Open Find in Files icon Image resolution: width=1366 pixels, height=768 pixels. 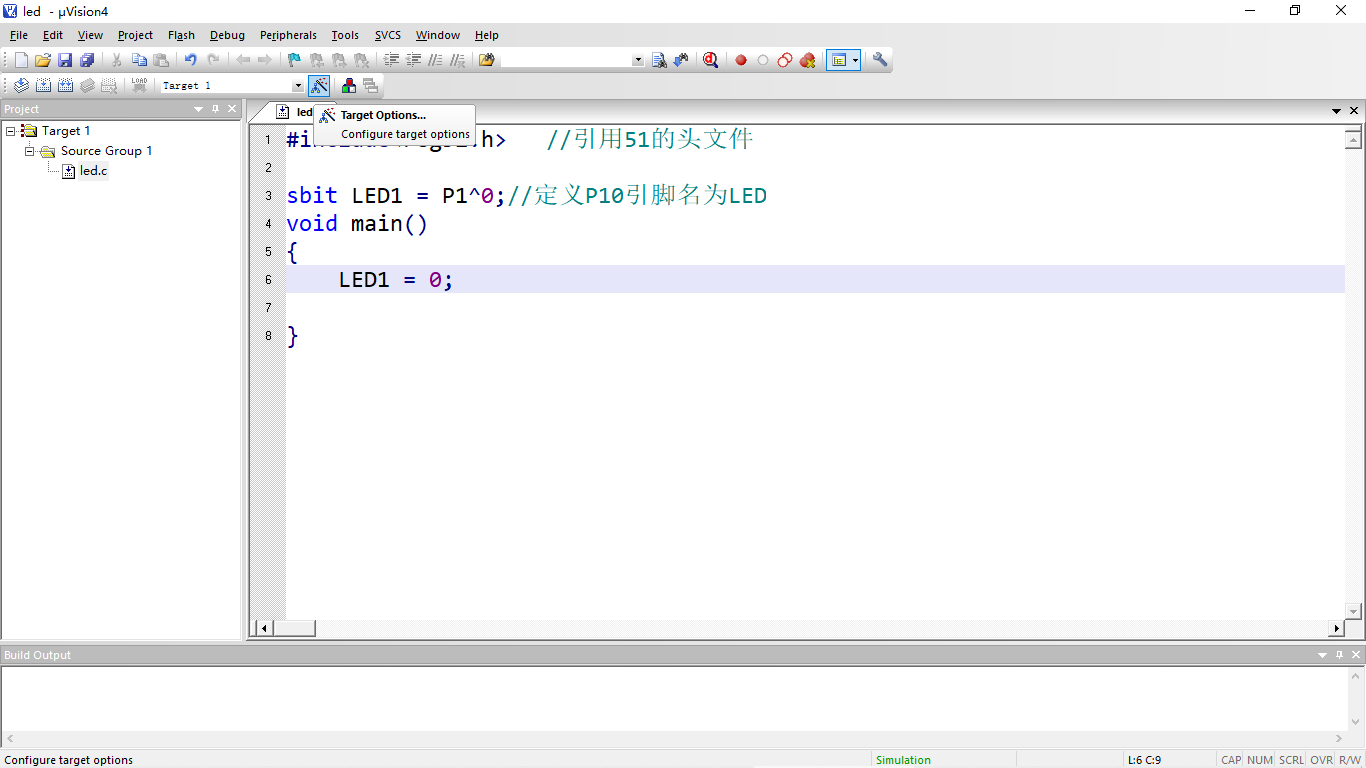click(x=487, y=60)
